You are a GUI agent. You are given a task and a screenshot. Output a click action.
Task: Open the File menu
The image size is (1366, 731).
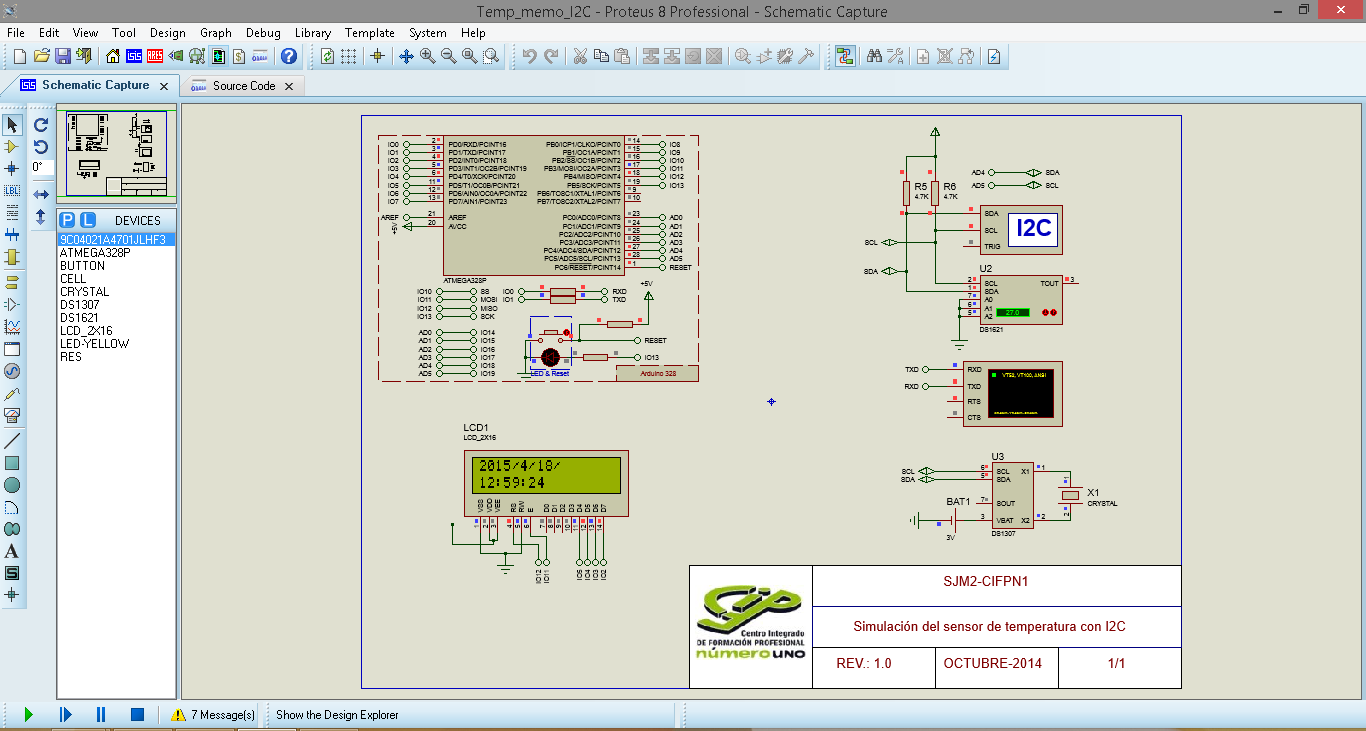tap(16, 33)
